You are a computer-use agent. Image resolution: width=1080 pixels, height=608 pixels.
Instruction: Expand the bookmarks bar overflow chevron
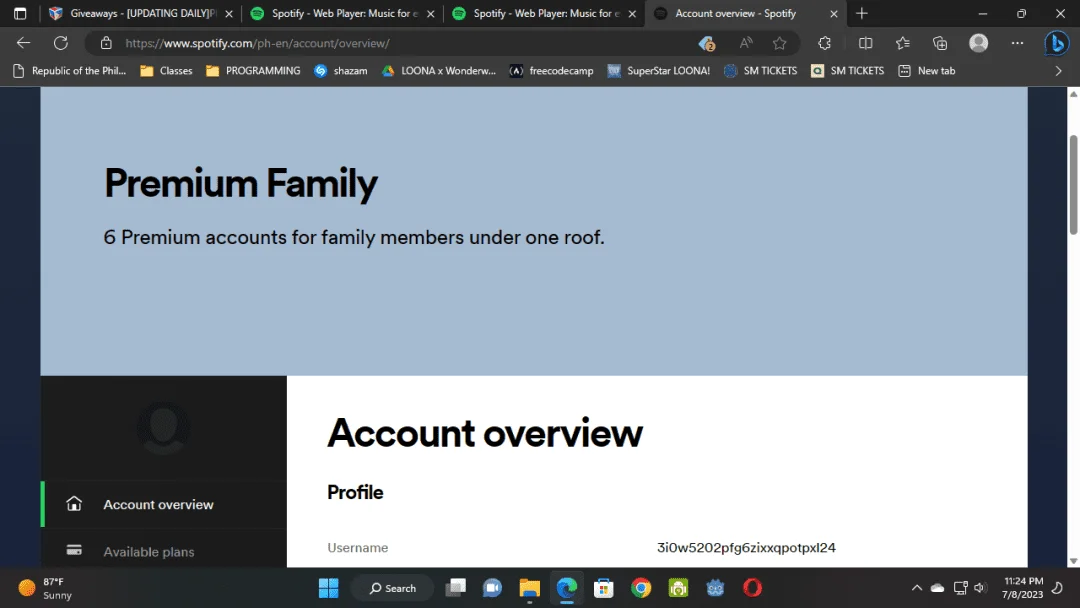point(1059,71)
